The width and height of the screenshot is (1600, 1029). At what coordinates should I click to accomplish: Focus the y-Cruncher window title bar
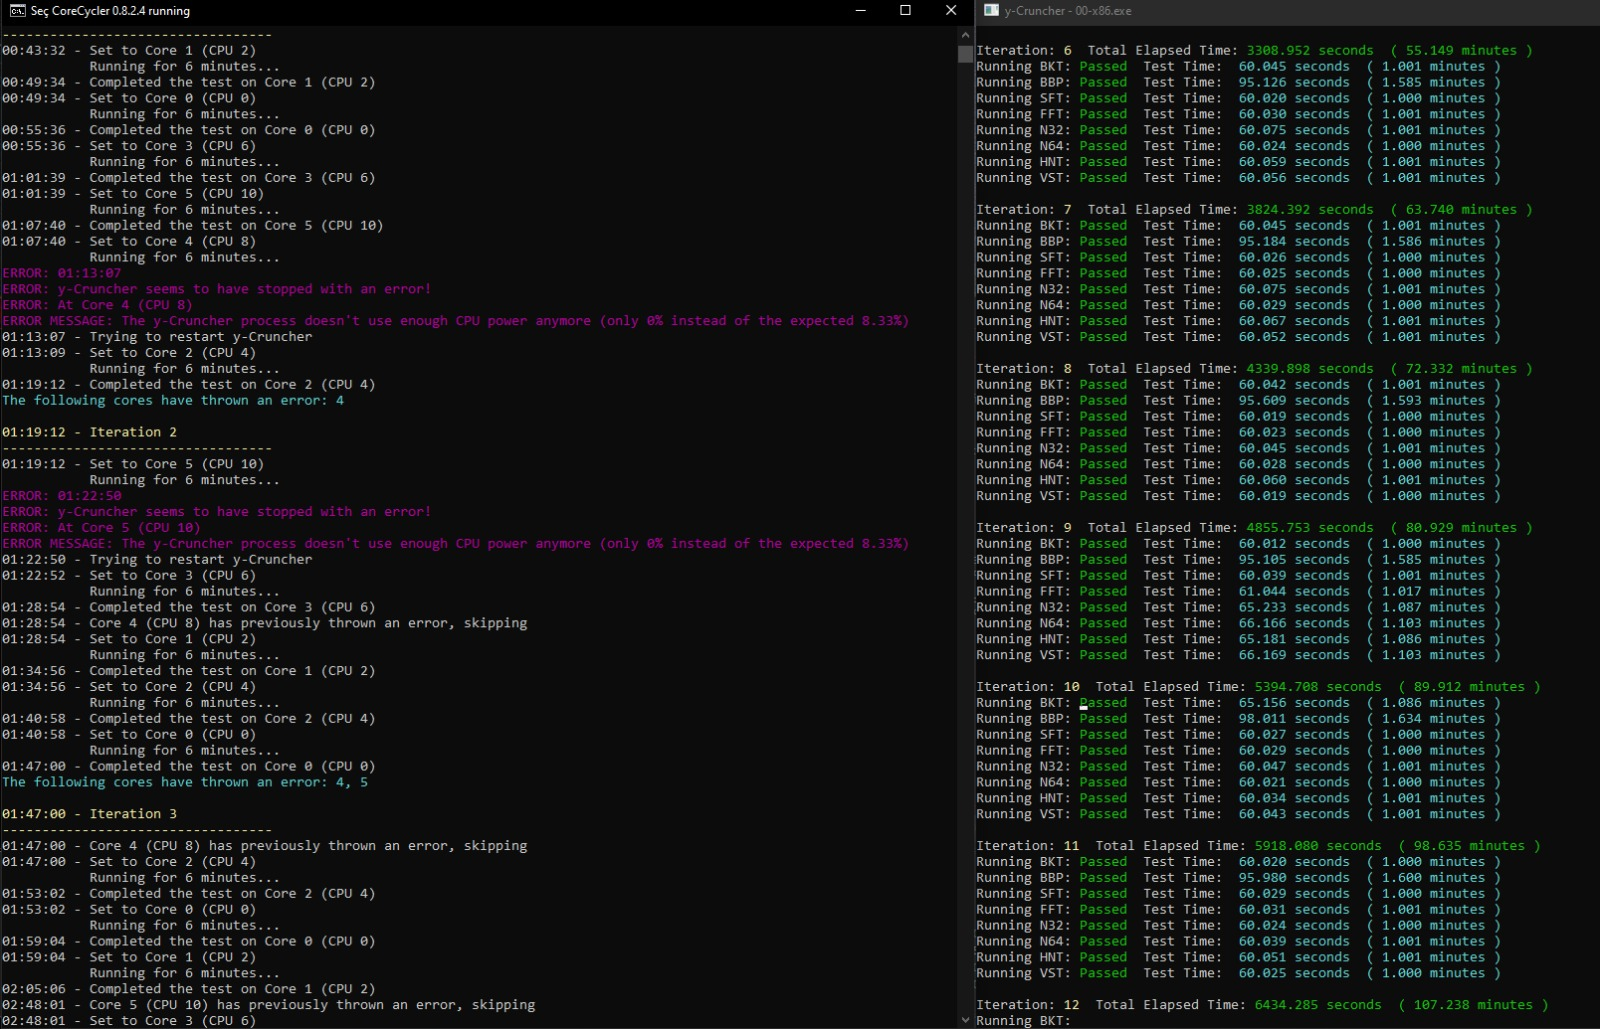[x=1300, y=11]
